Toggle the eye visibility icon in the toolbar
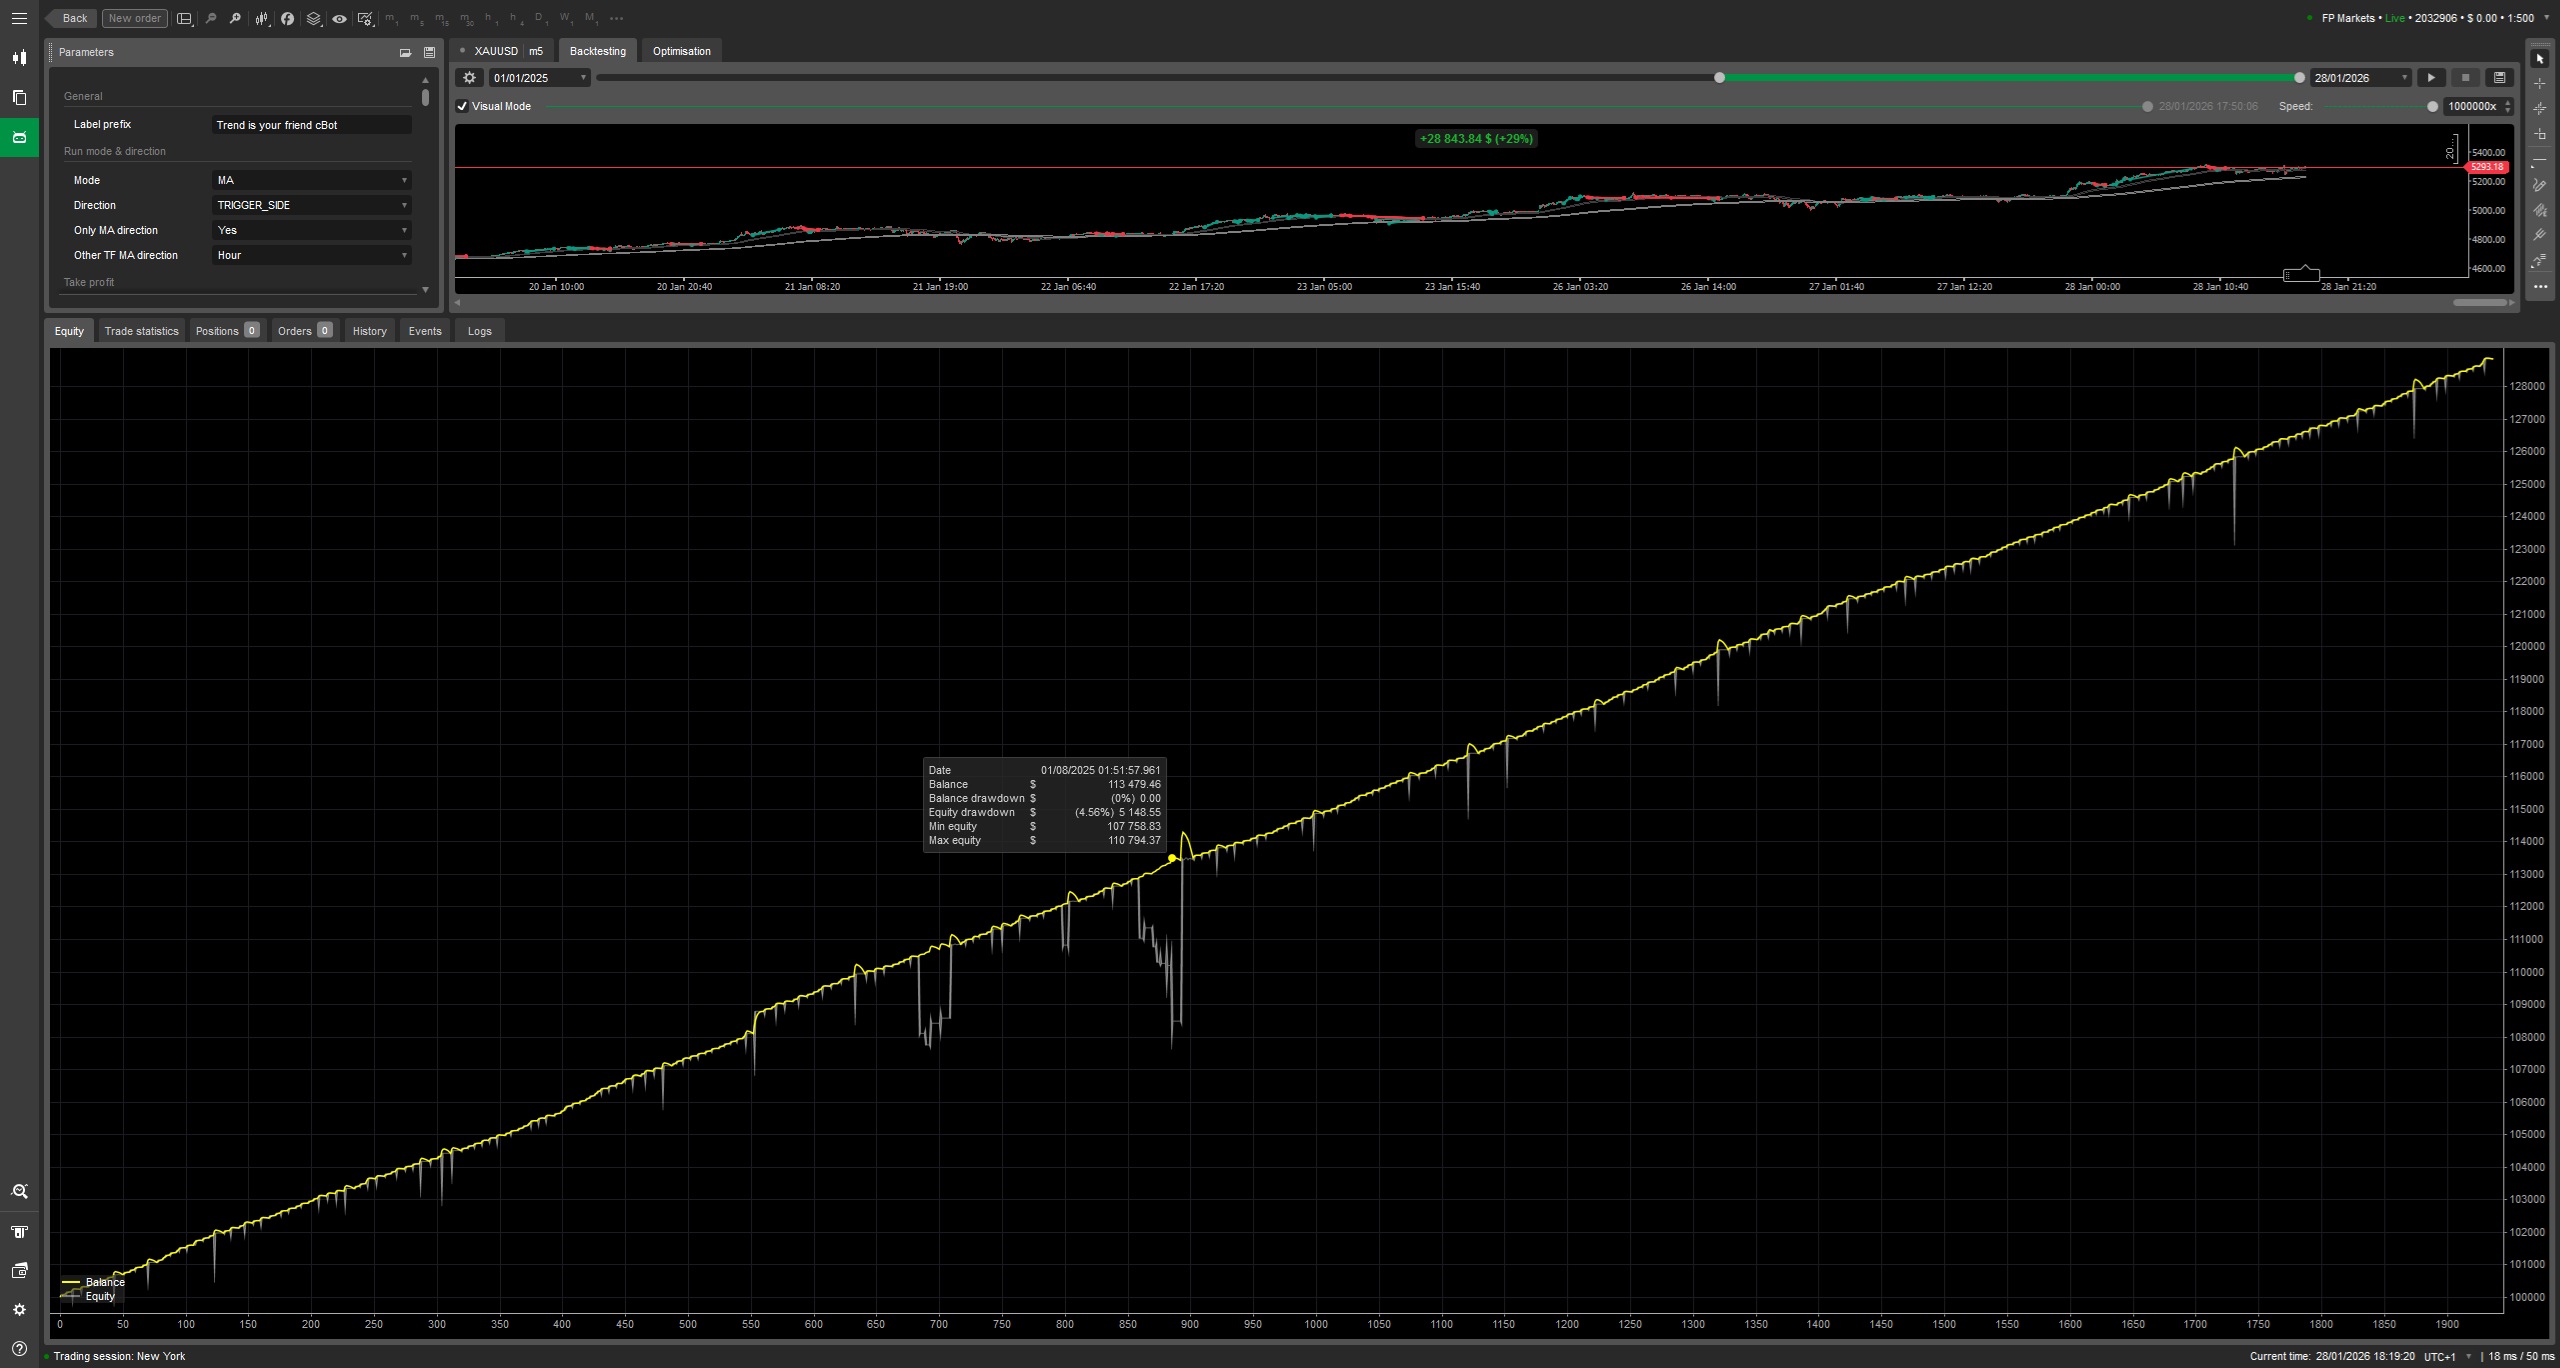This screenshot has height=1368, width=2560. [340, 18]
